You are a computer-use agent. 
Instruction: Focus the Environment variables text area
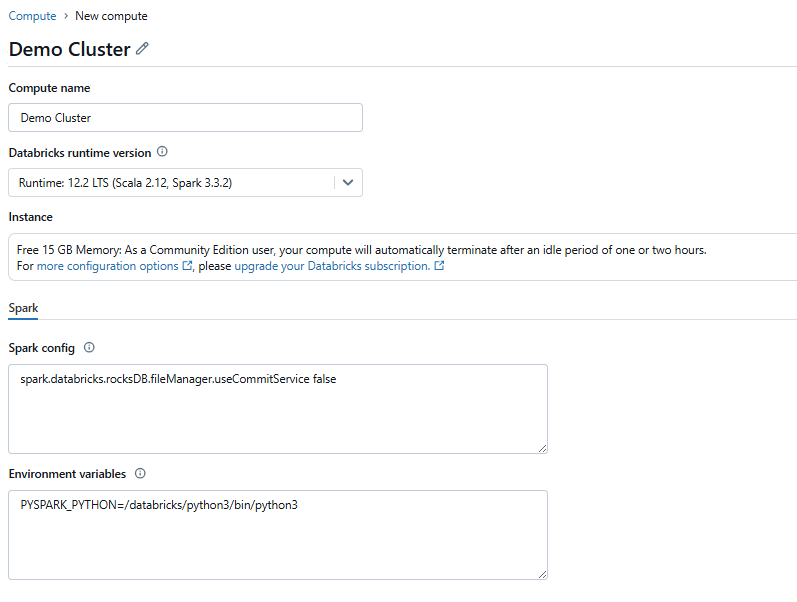(x=278, y=535)
